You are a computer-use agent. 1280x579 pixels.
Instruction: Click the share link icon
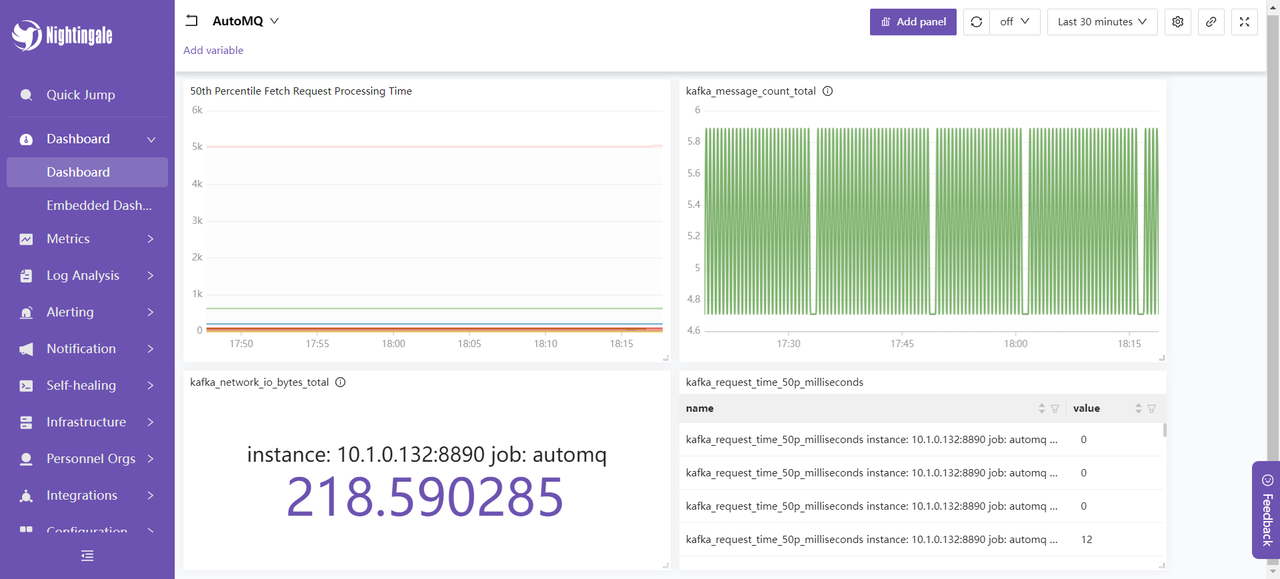click(1211, 22)
